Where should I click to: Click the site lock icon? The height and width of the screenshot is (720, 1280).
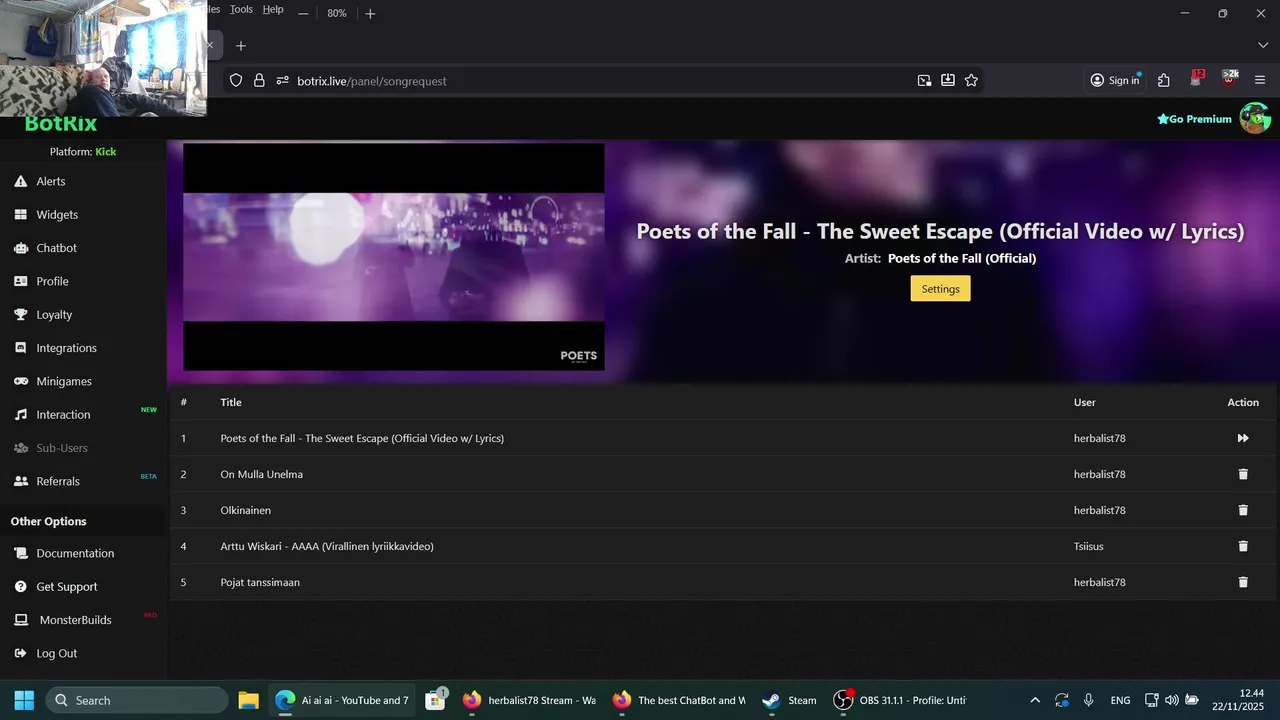point(259,80)
